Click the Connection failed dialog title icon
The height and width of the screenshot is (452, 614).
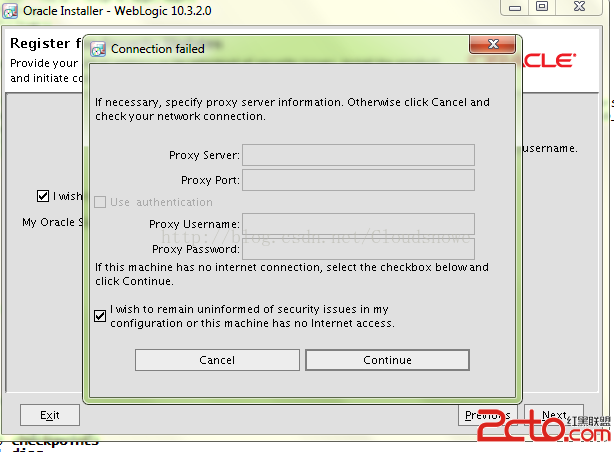(x=98, y=49)
